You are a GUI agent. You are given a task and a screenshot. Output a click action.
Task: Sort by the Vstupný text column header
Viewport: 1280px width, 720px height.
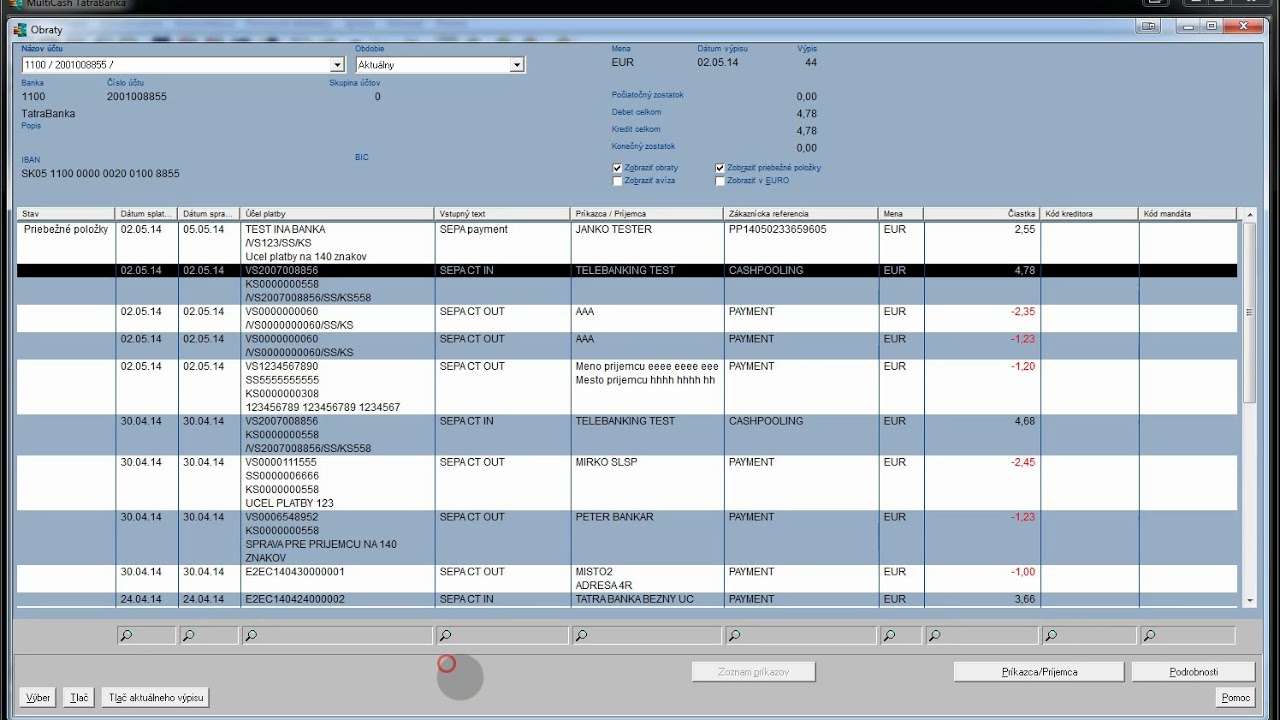[503, 214]
